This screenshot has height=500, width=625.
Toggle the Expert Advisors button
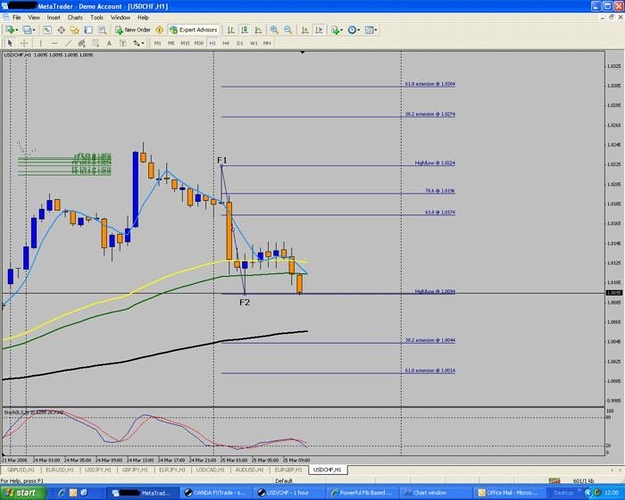(194, 30)
